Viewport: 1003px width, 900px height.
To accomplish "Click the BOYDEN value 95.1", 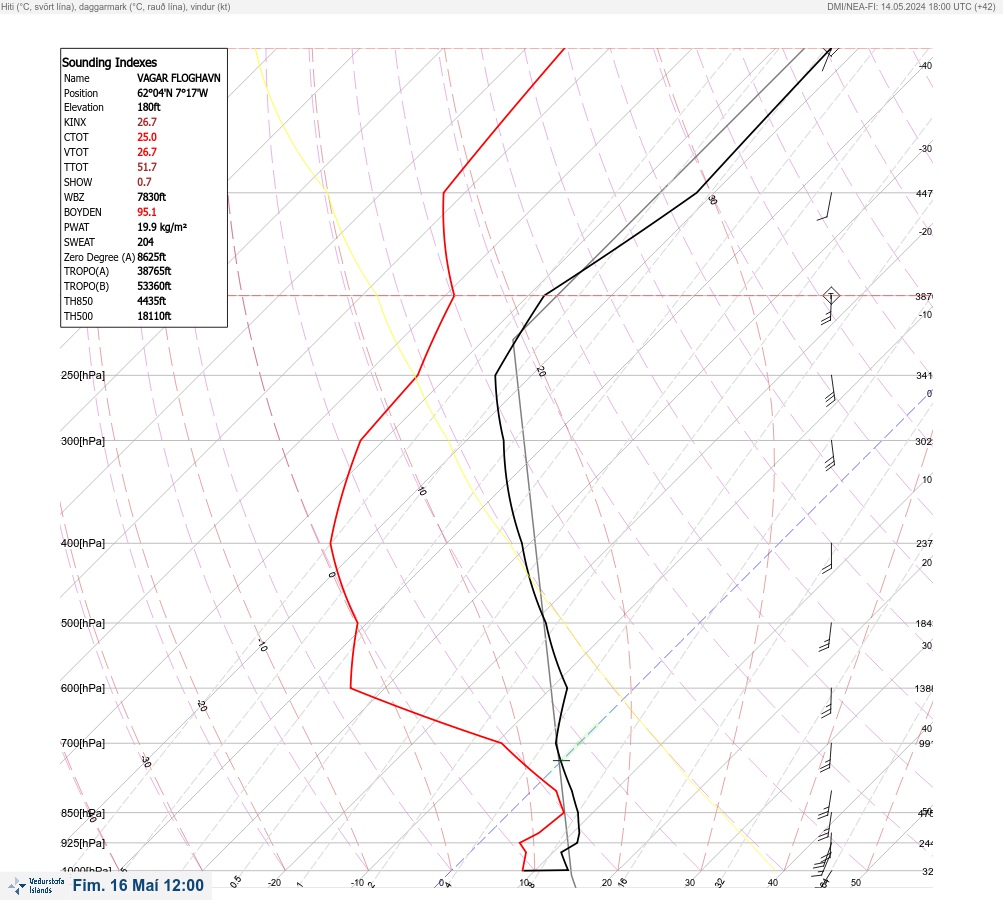I will (x=146, y=212).
